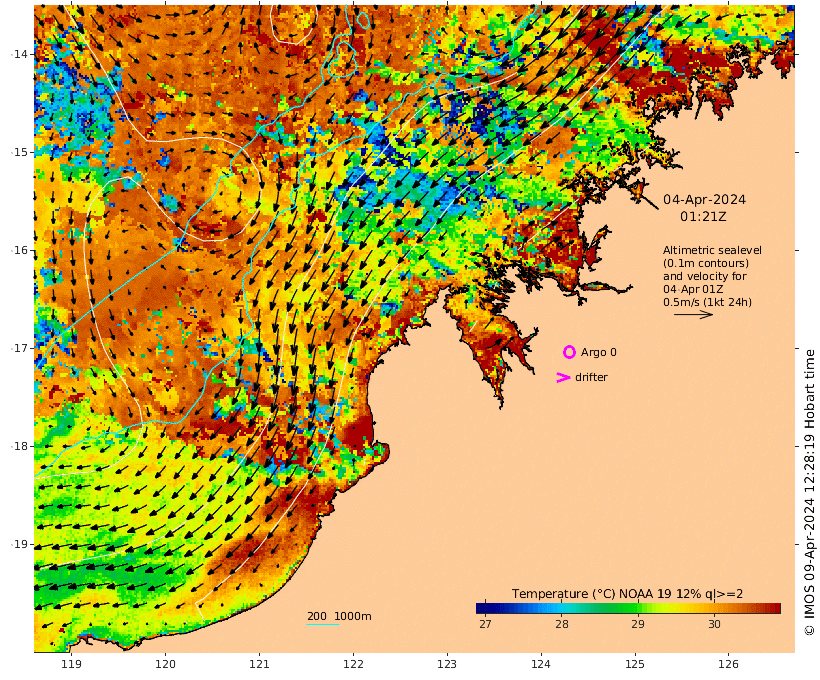Click the latitude axis label -16
Viewport: 820px width, 680px height.
19,250
